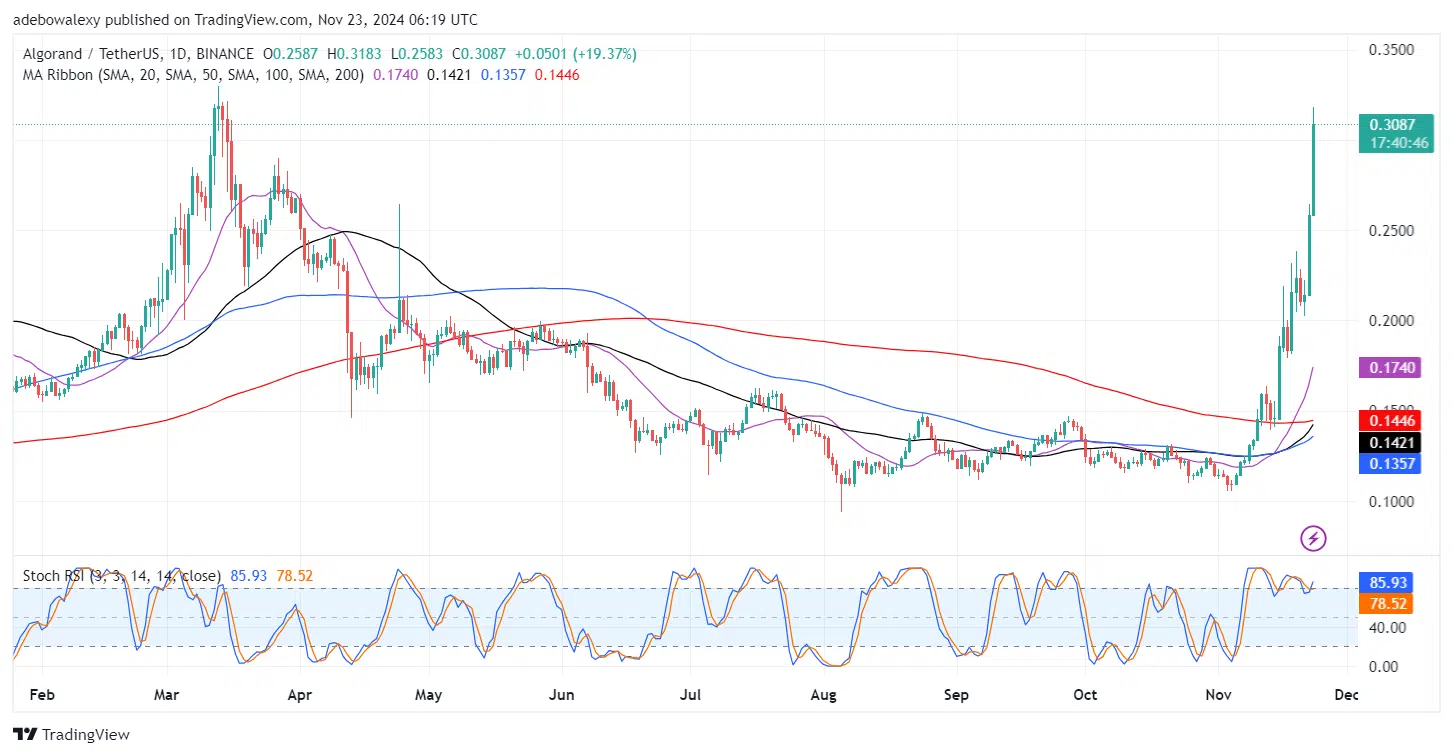This screenshot has width=1453, height=756.
Task: Click the Mar label on time axis
Action: point(165,694)
